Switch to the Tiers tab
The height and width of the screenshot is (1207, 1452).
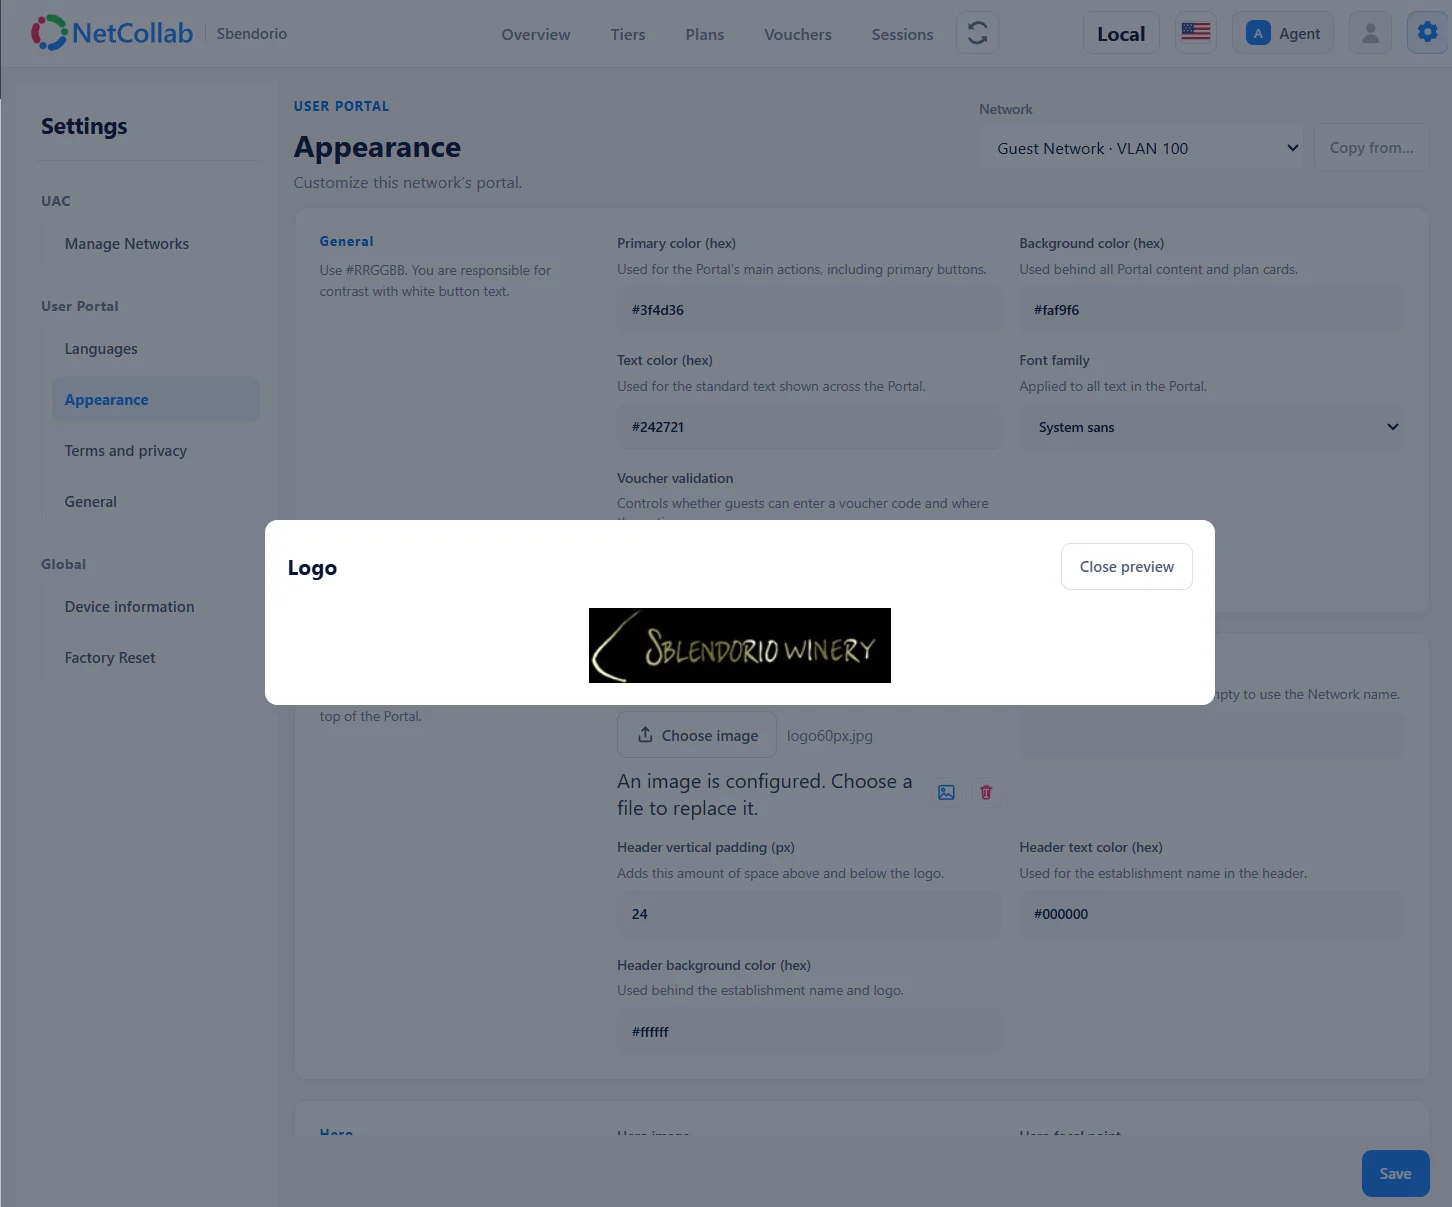(628, 34)
